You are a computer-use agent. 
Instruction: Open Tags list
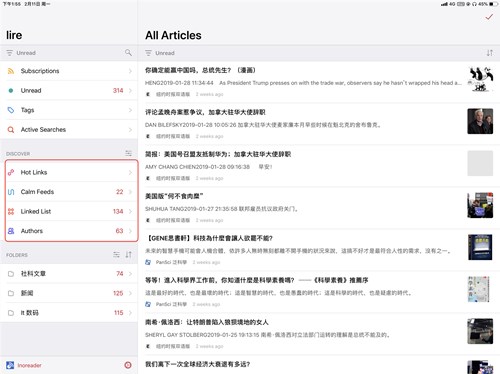point(69,110)
